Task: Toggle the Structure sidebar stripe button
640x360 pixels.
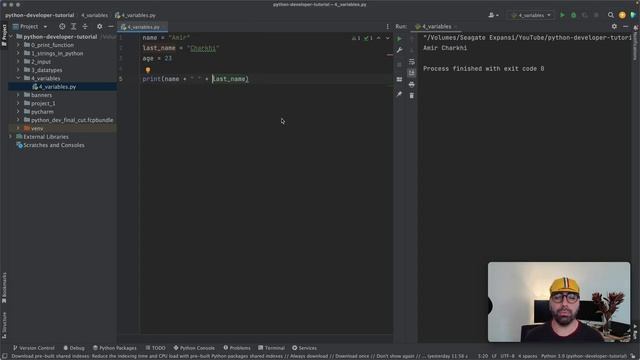Action: [x=4, y=325]
